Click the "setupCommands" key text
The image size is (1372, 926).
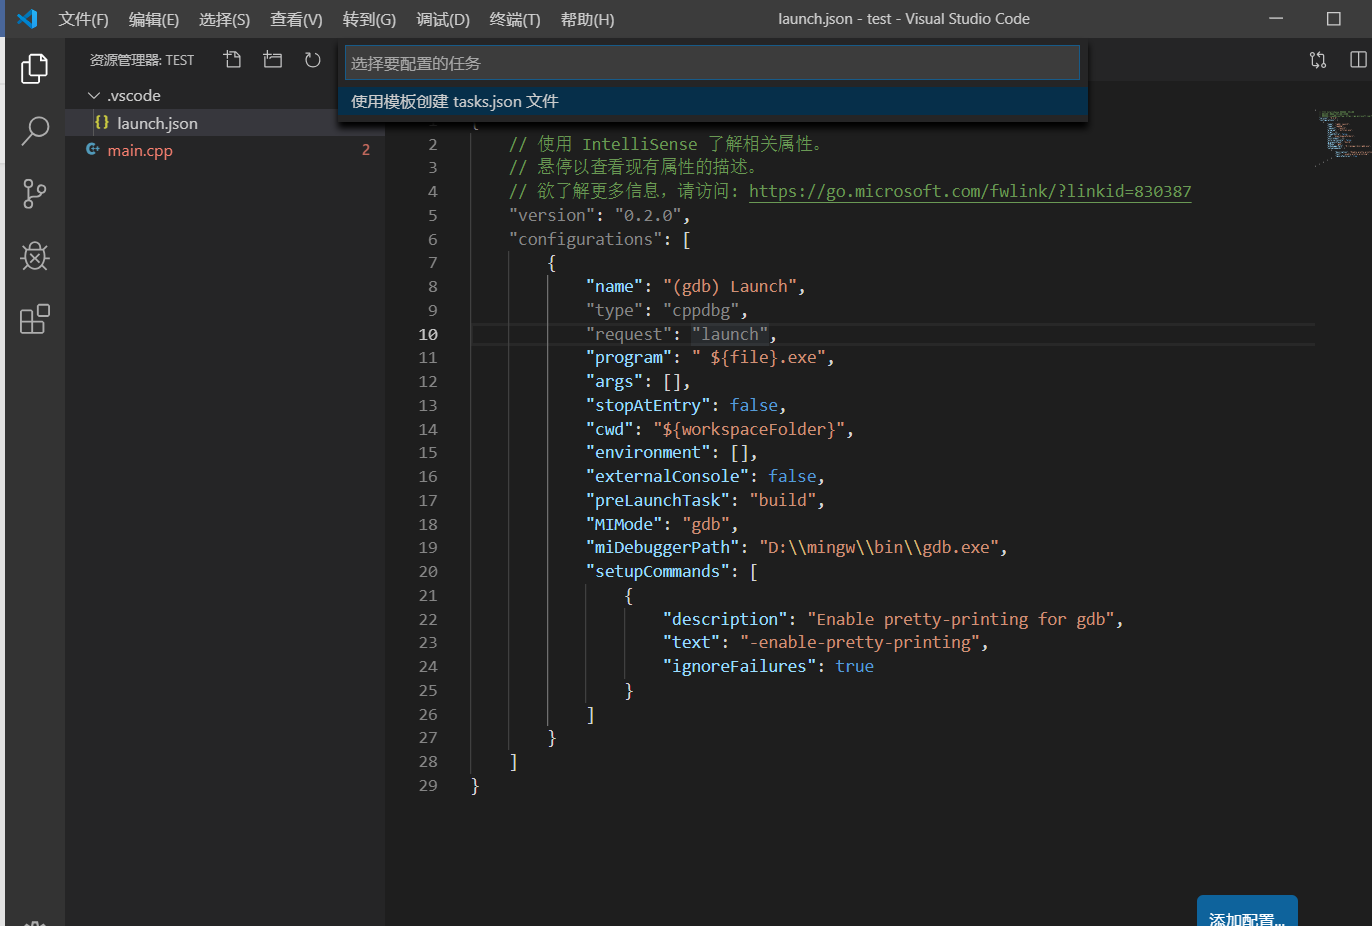pyautogui.click(x=658, y=572)
